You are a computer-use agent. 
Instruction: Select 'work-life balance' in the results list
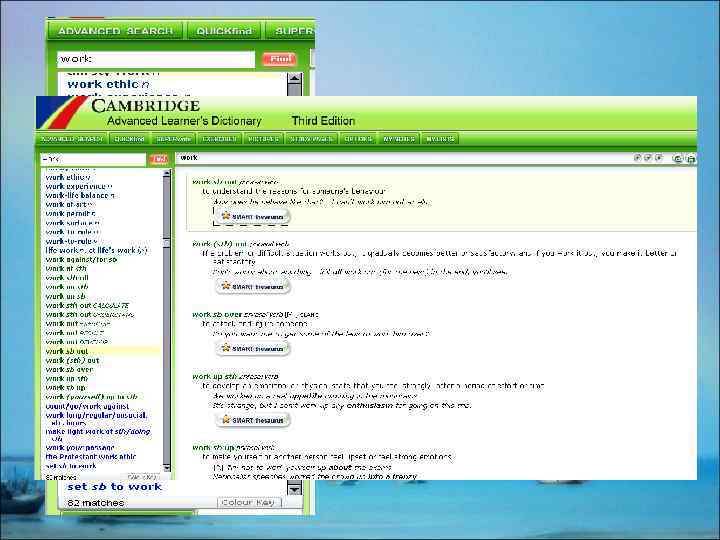pyautogui.click(x=80, y=196)
